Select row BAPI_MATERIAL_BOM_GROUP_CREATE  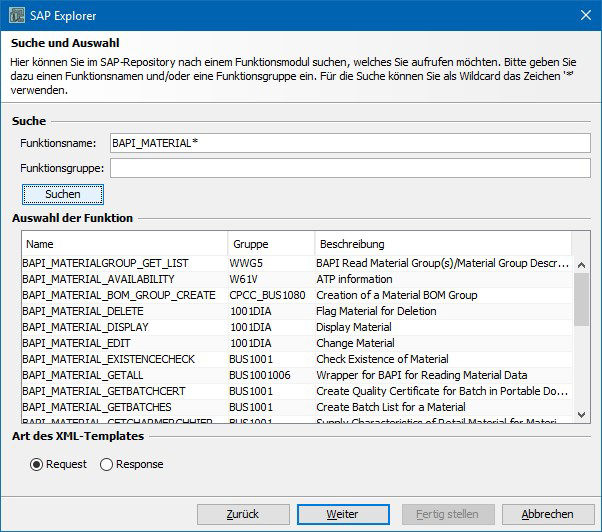297,295
